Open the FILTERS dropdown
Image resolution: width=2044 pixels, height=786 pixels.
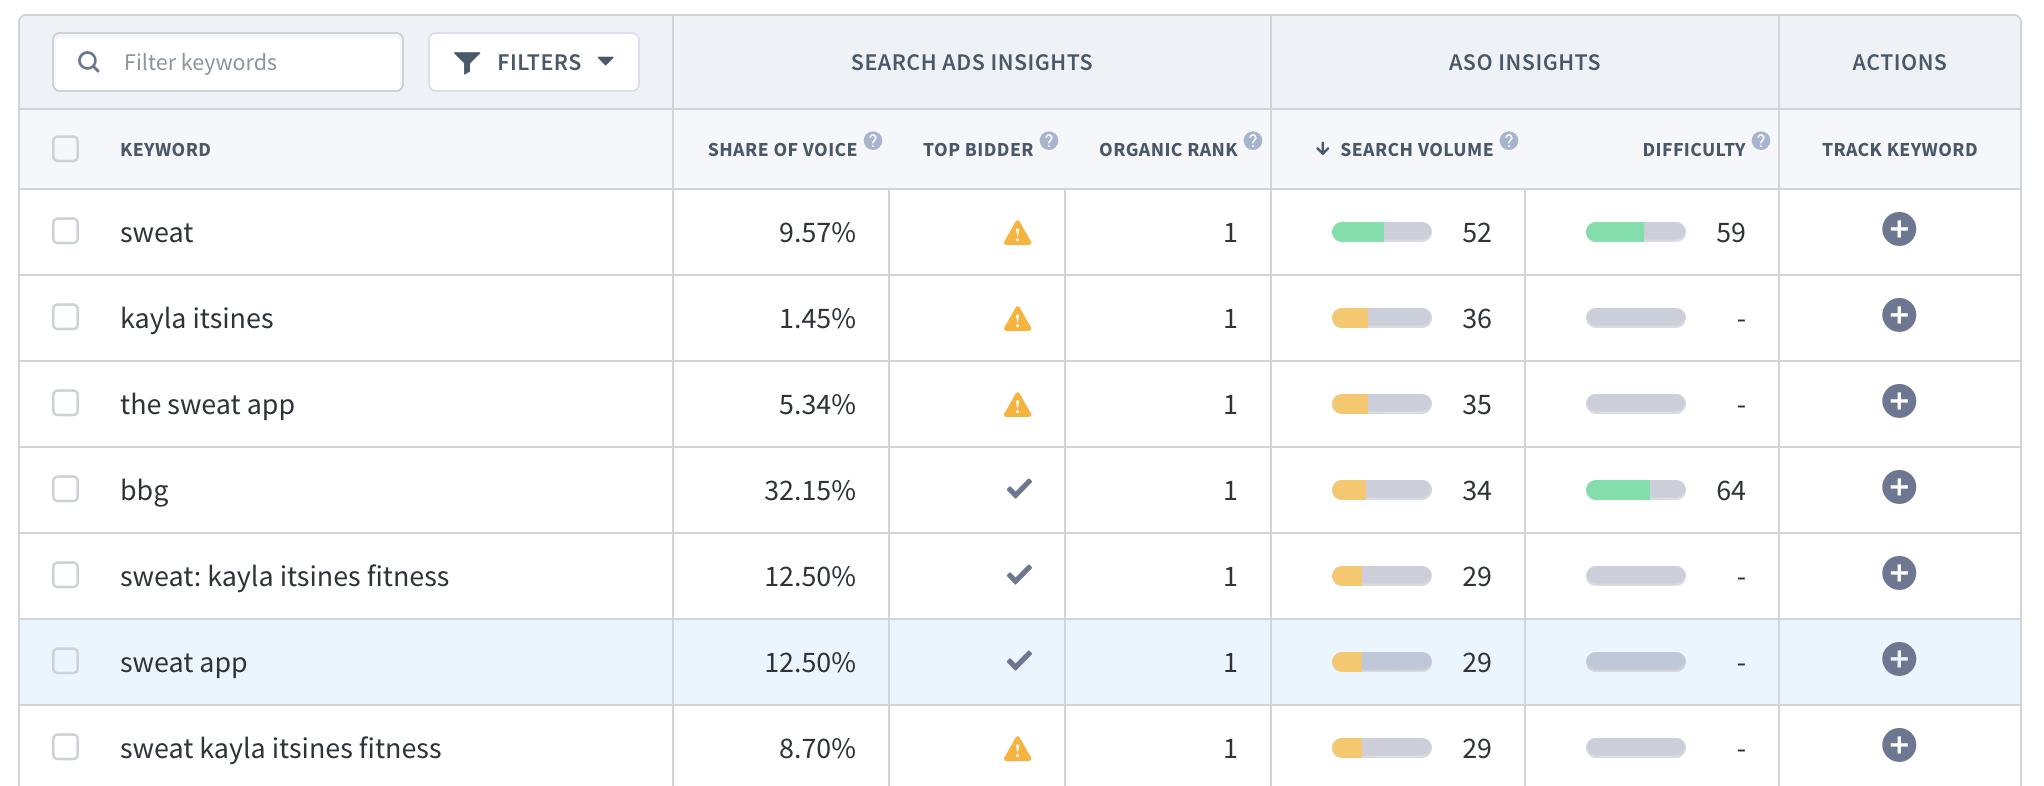(x=534, y=62)
